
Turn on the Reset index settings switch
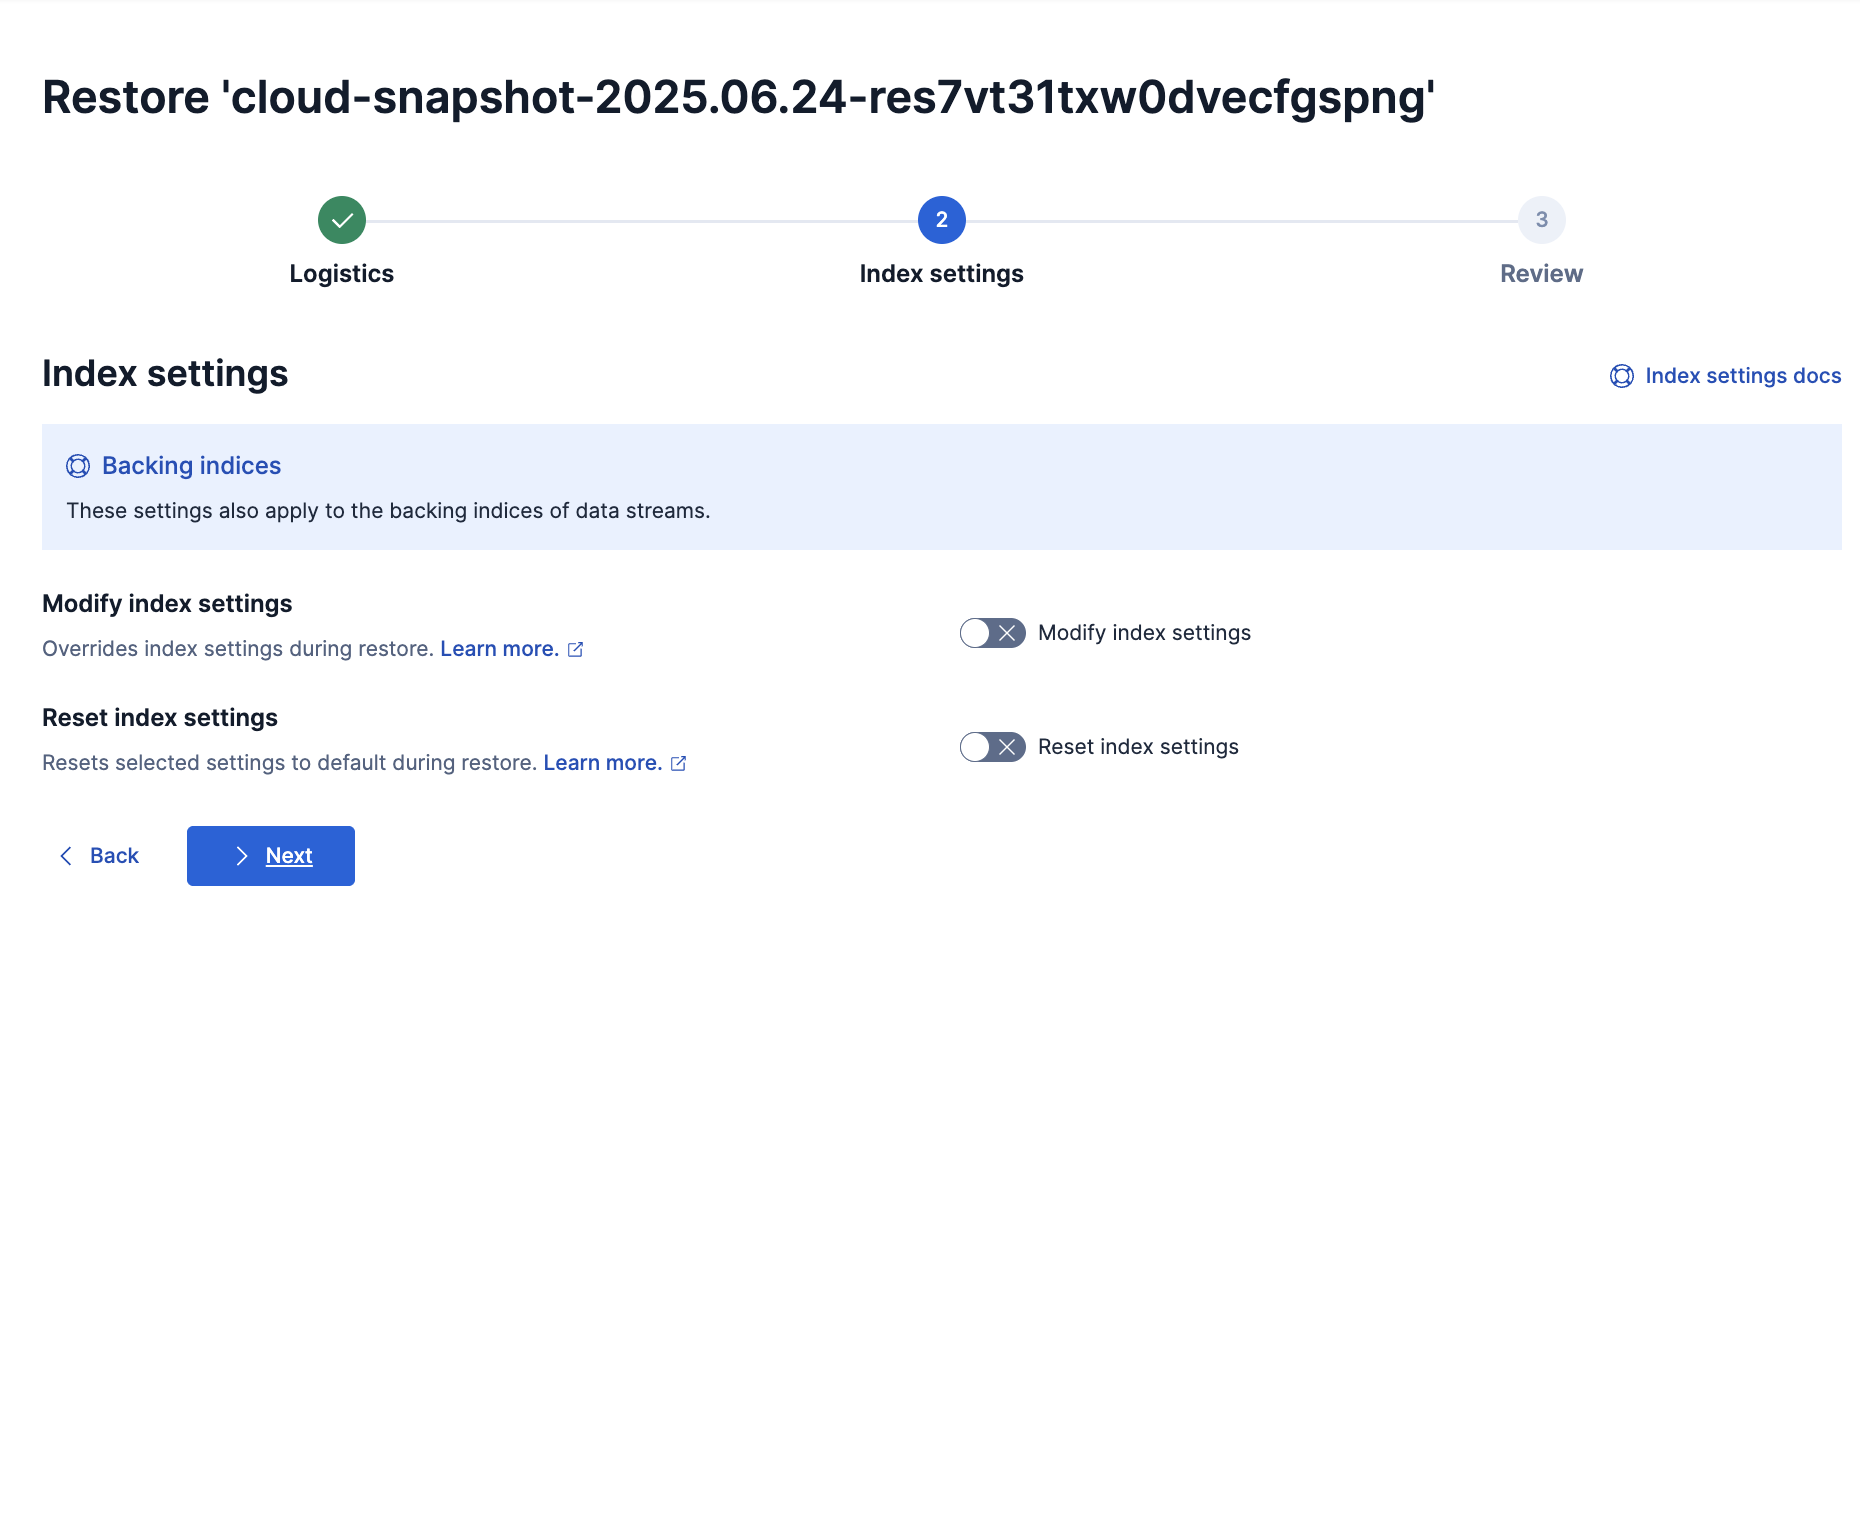click(x=993, y=747)
